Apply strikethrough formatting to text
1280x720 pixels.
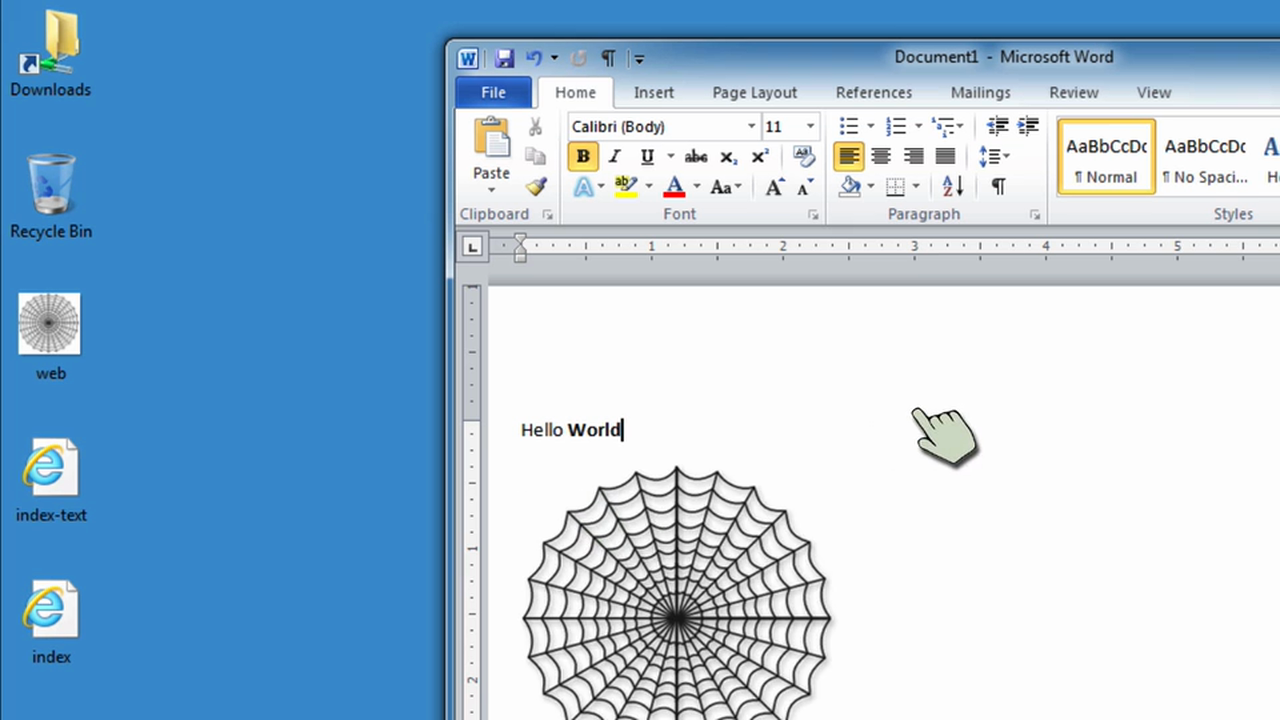696,157
